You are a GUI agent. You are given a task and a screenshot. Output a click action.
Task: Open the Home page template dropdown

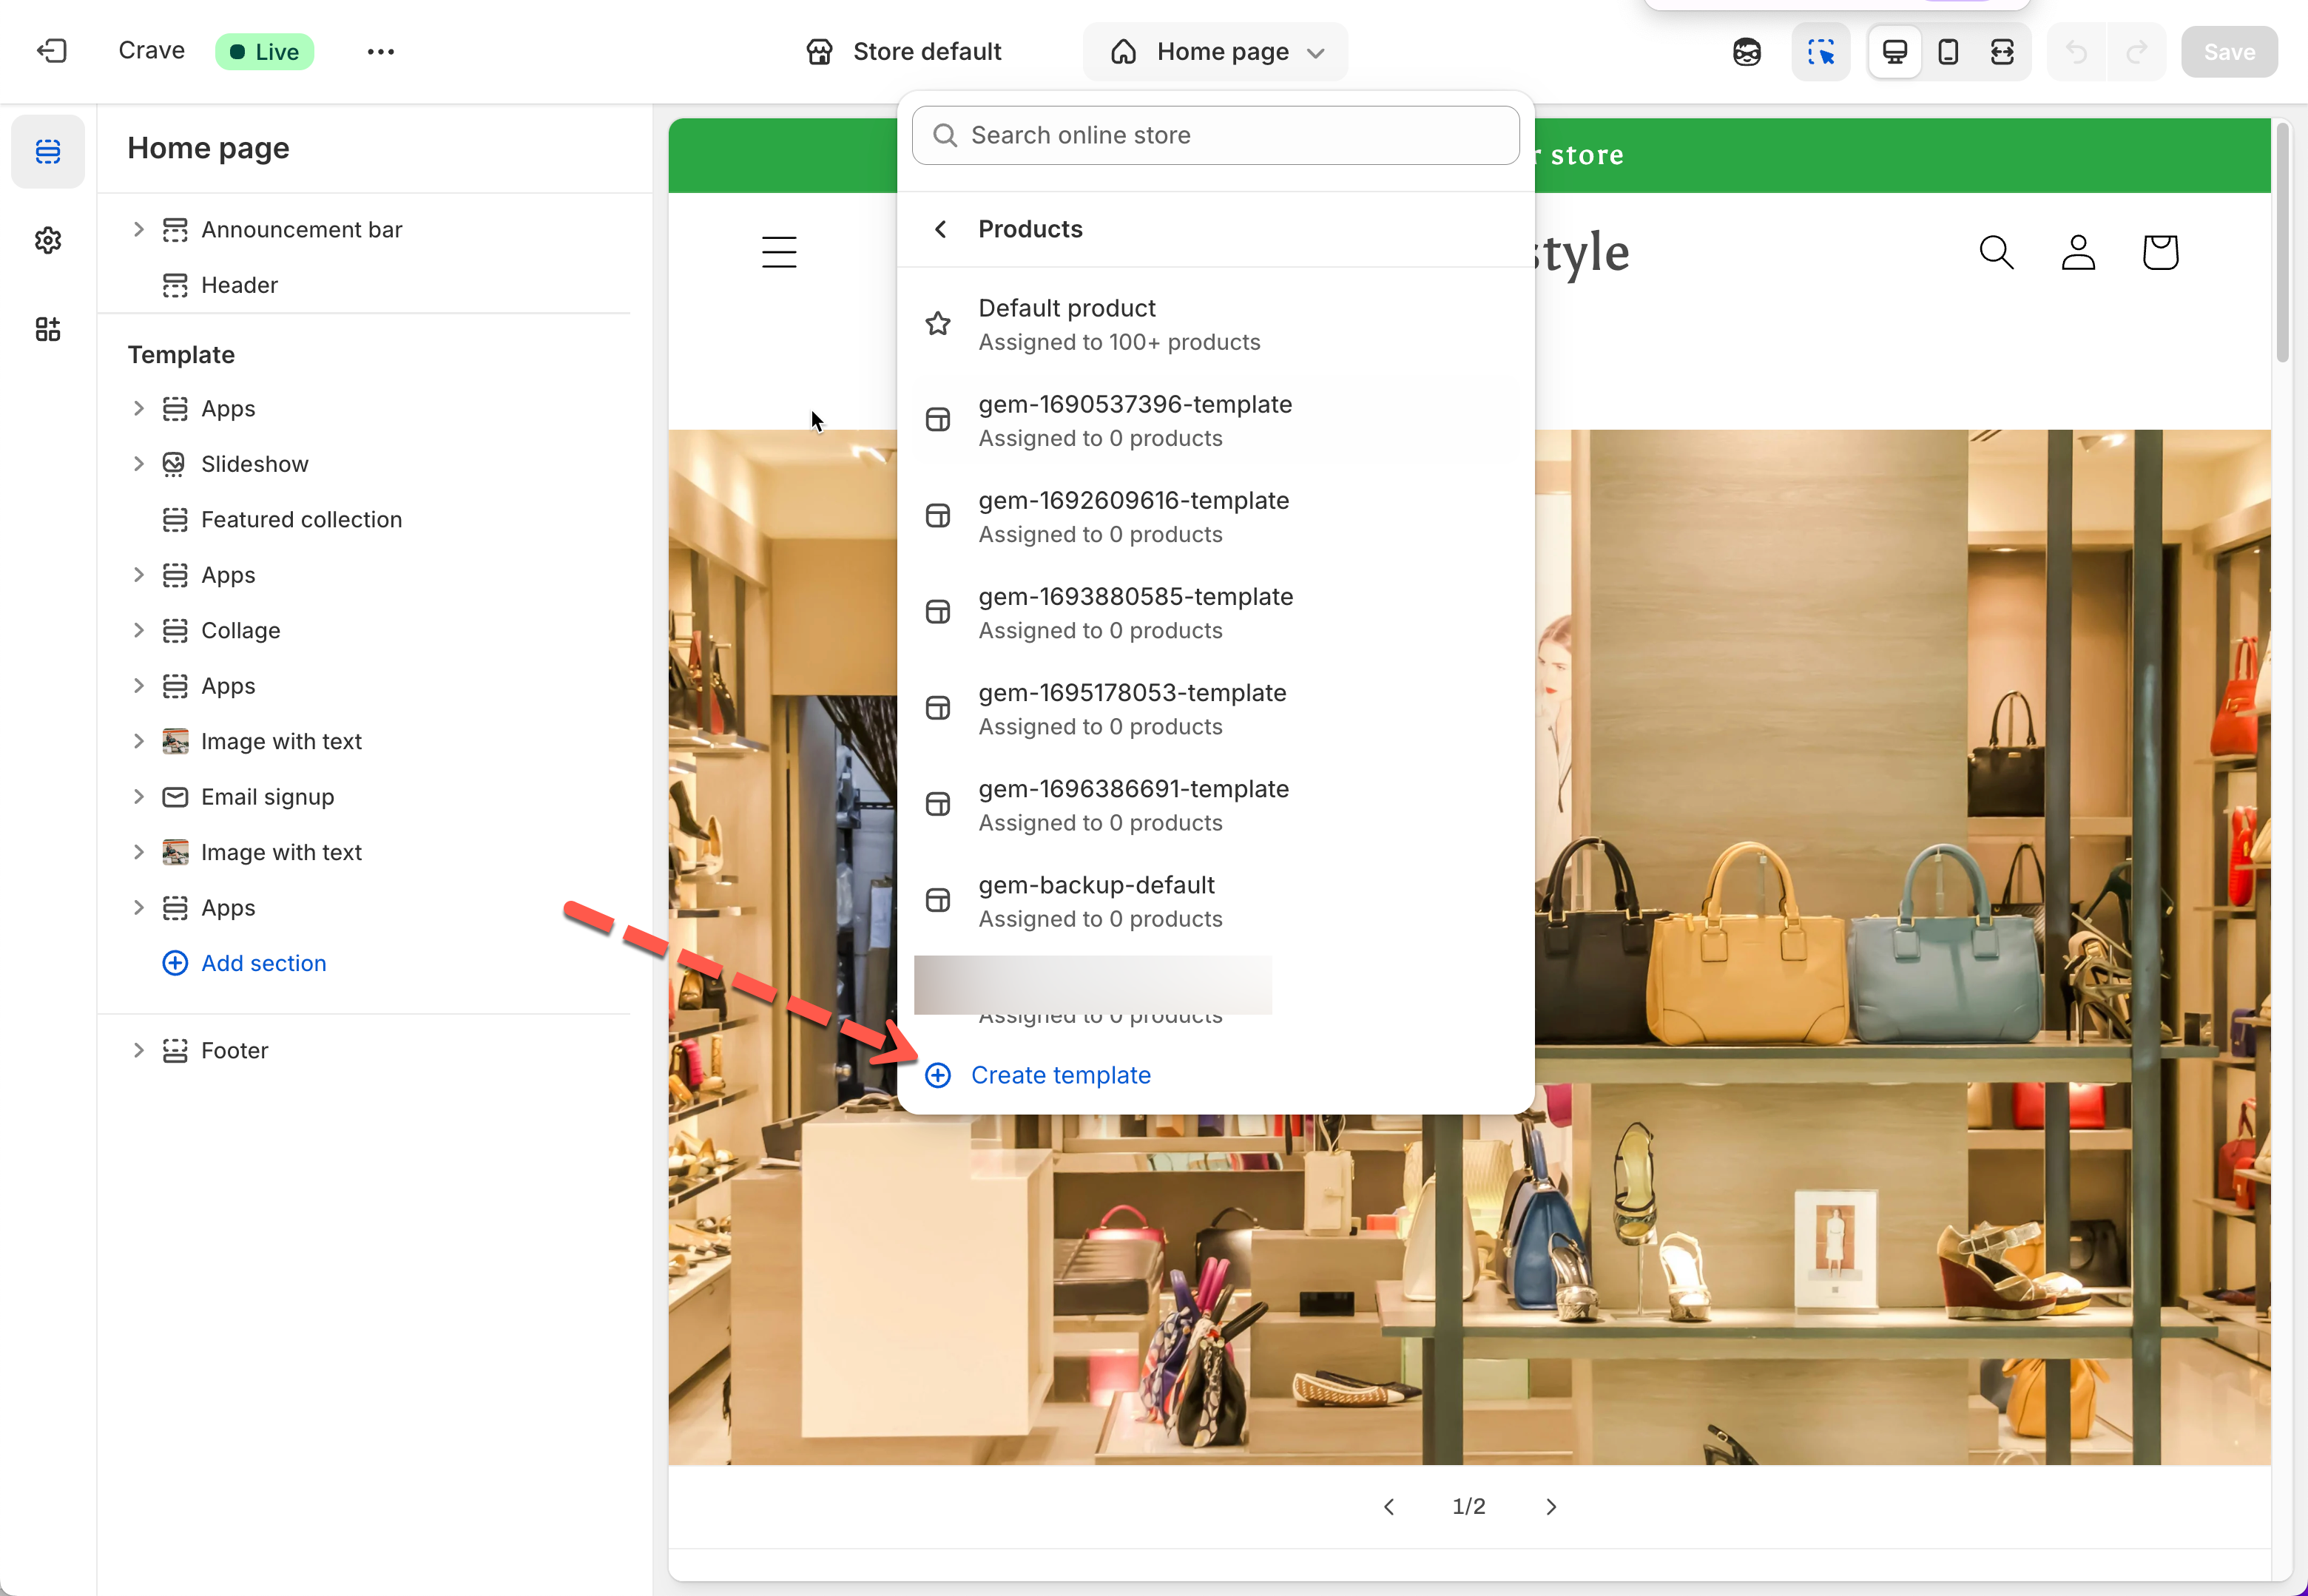point(1215,52)
